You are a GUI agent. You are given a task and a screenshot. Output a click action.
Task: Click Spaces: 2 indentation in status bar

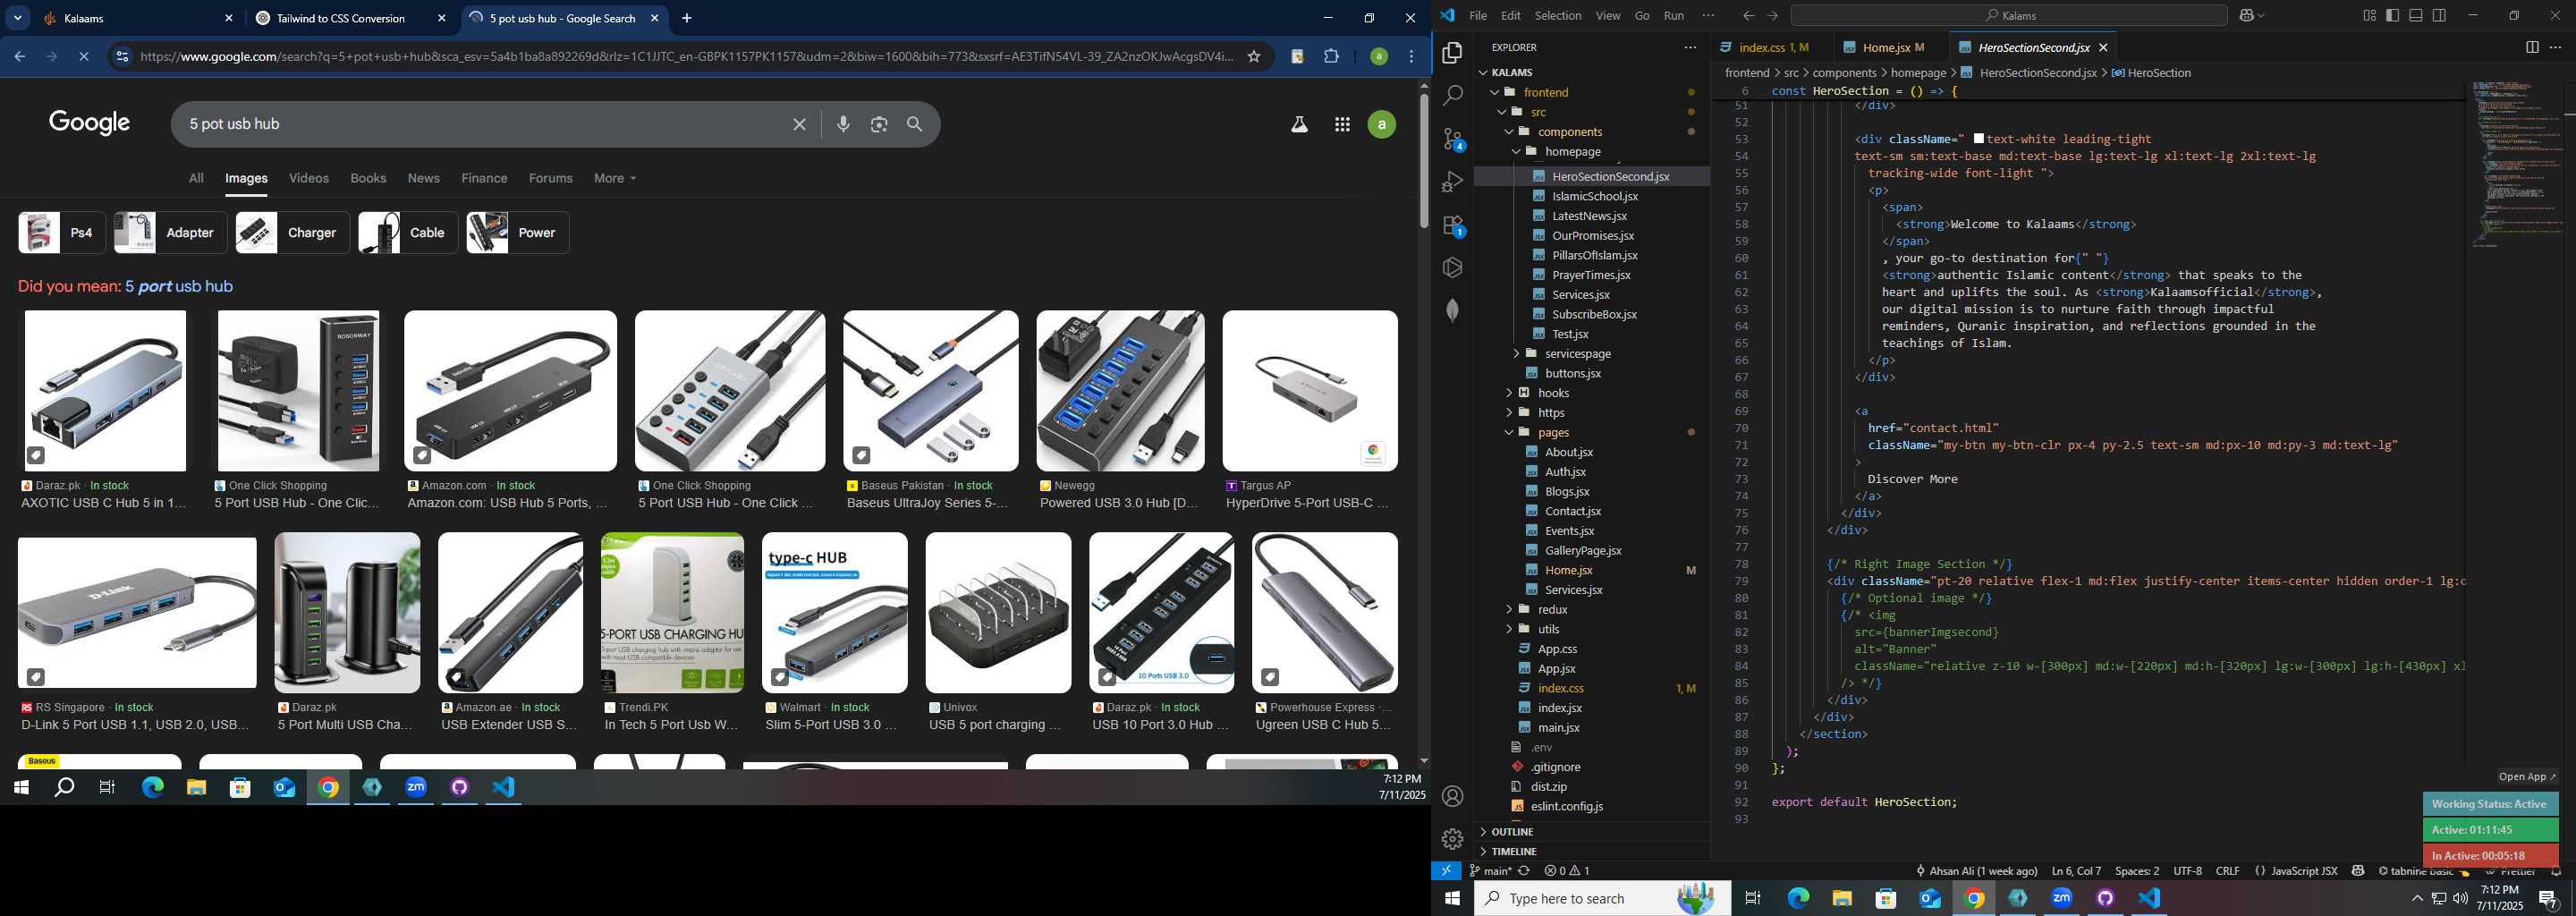(2136, 871)
